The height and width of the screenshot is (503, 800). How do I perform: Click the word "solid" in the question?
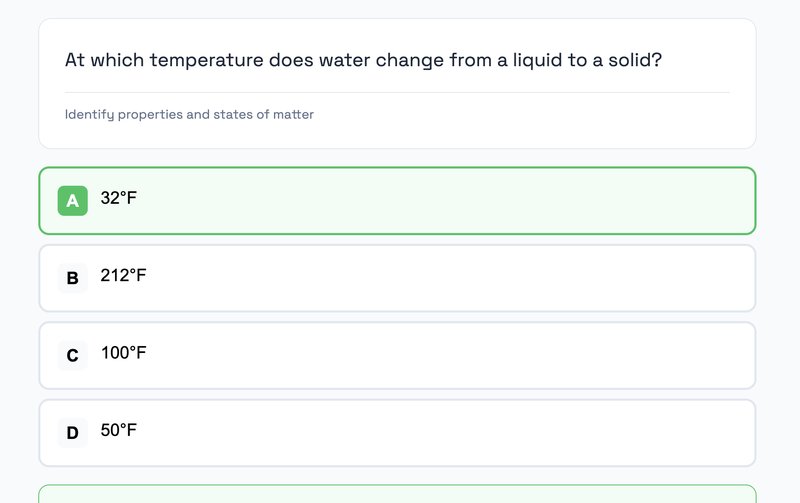[632, 60]
